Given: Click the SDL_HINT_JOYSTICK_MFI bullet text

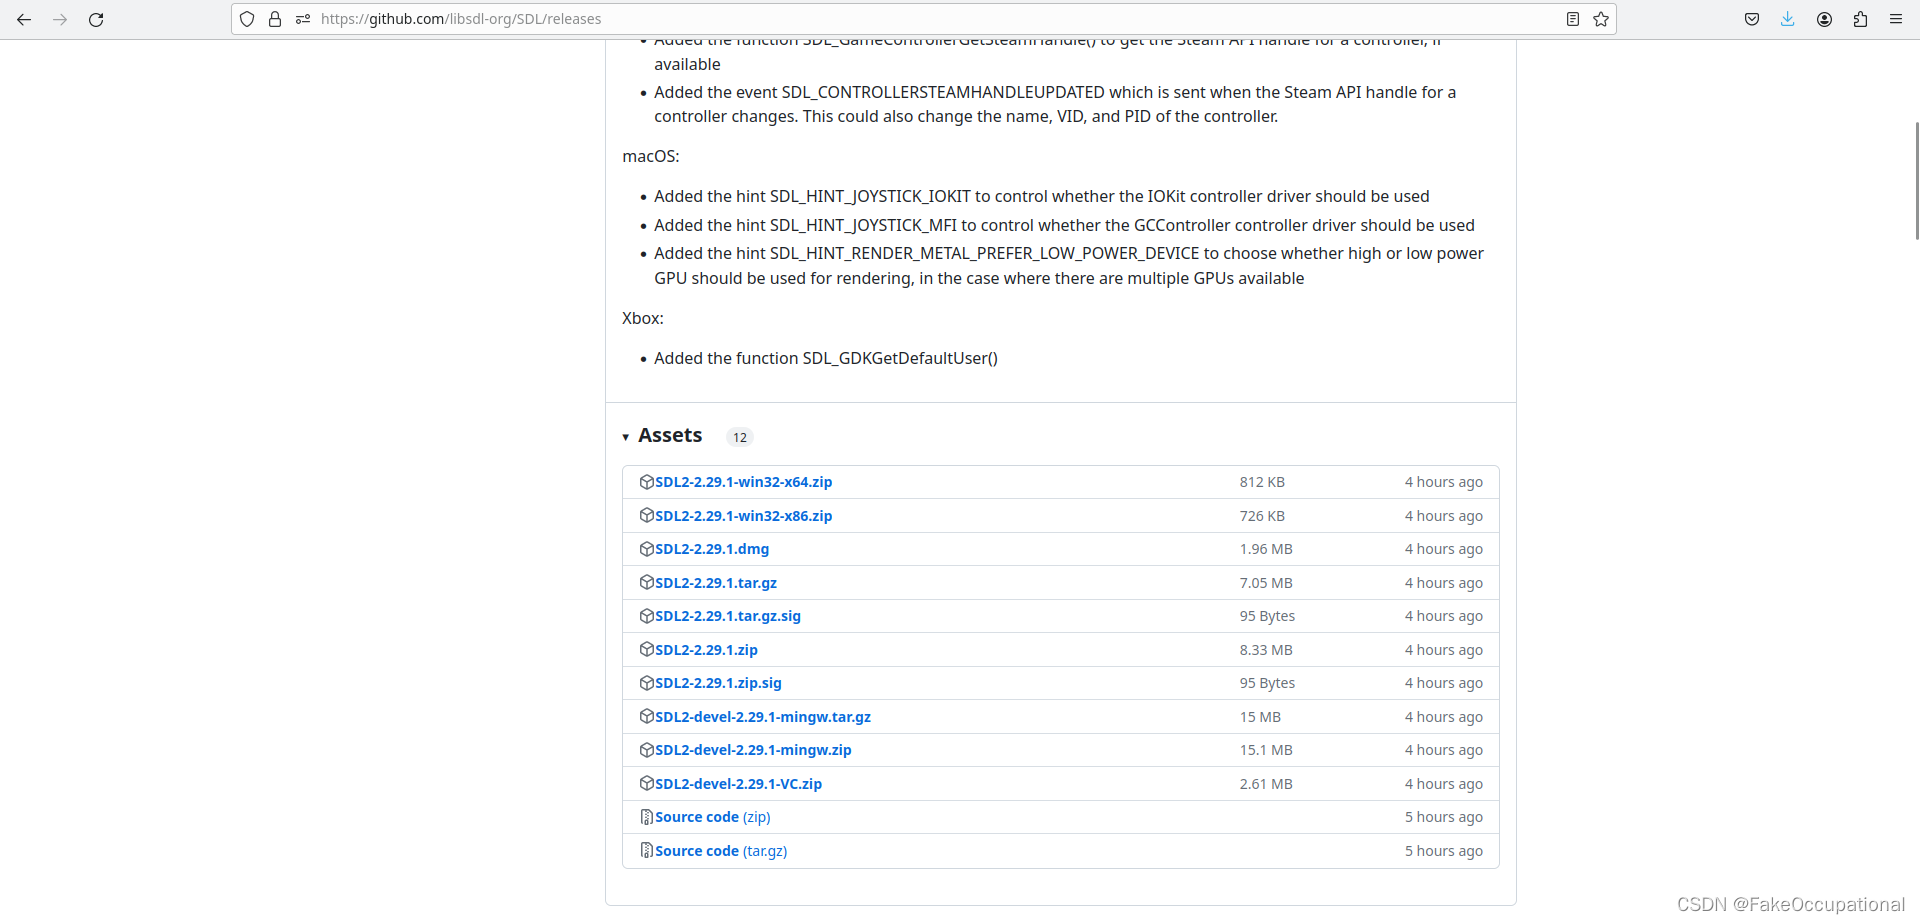Looking at the screenshot, I should (x=1064, y=225).
